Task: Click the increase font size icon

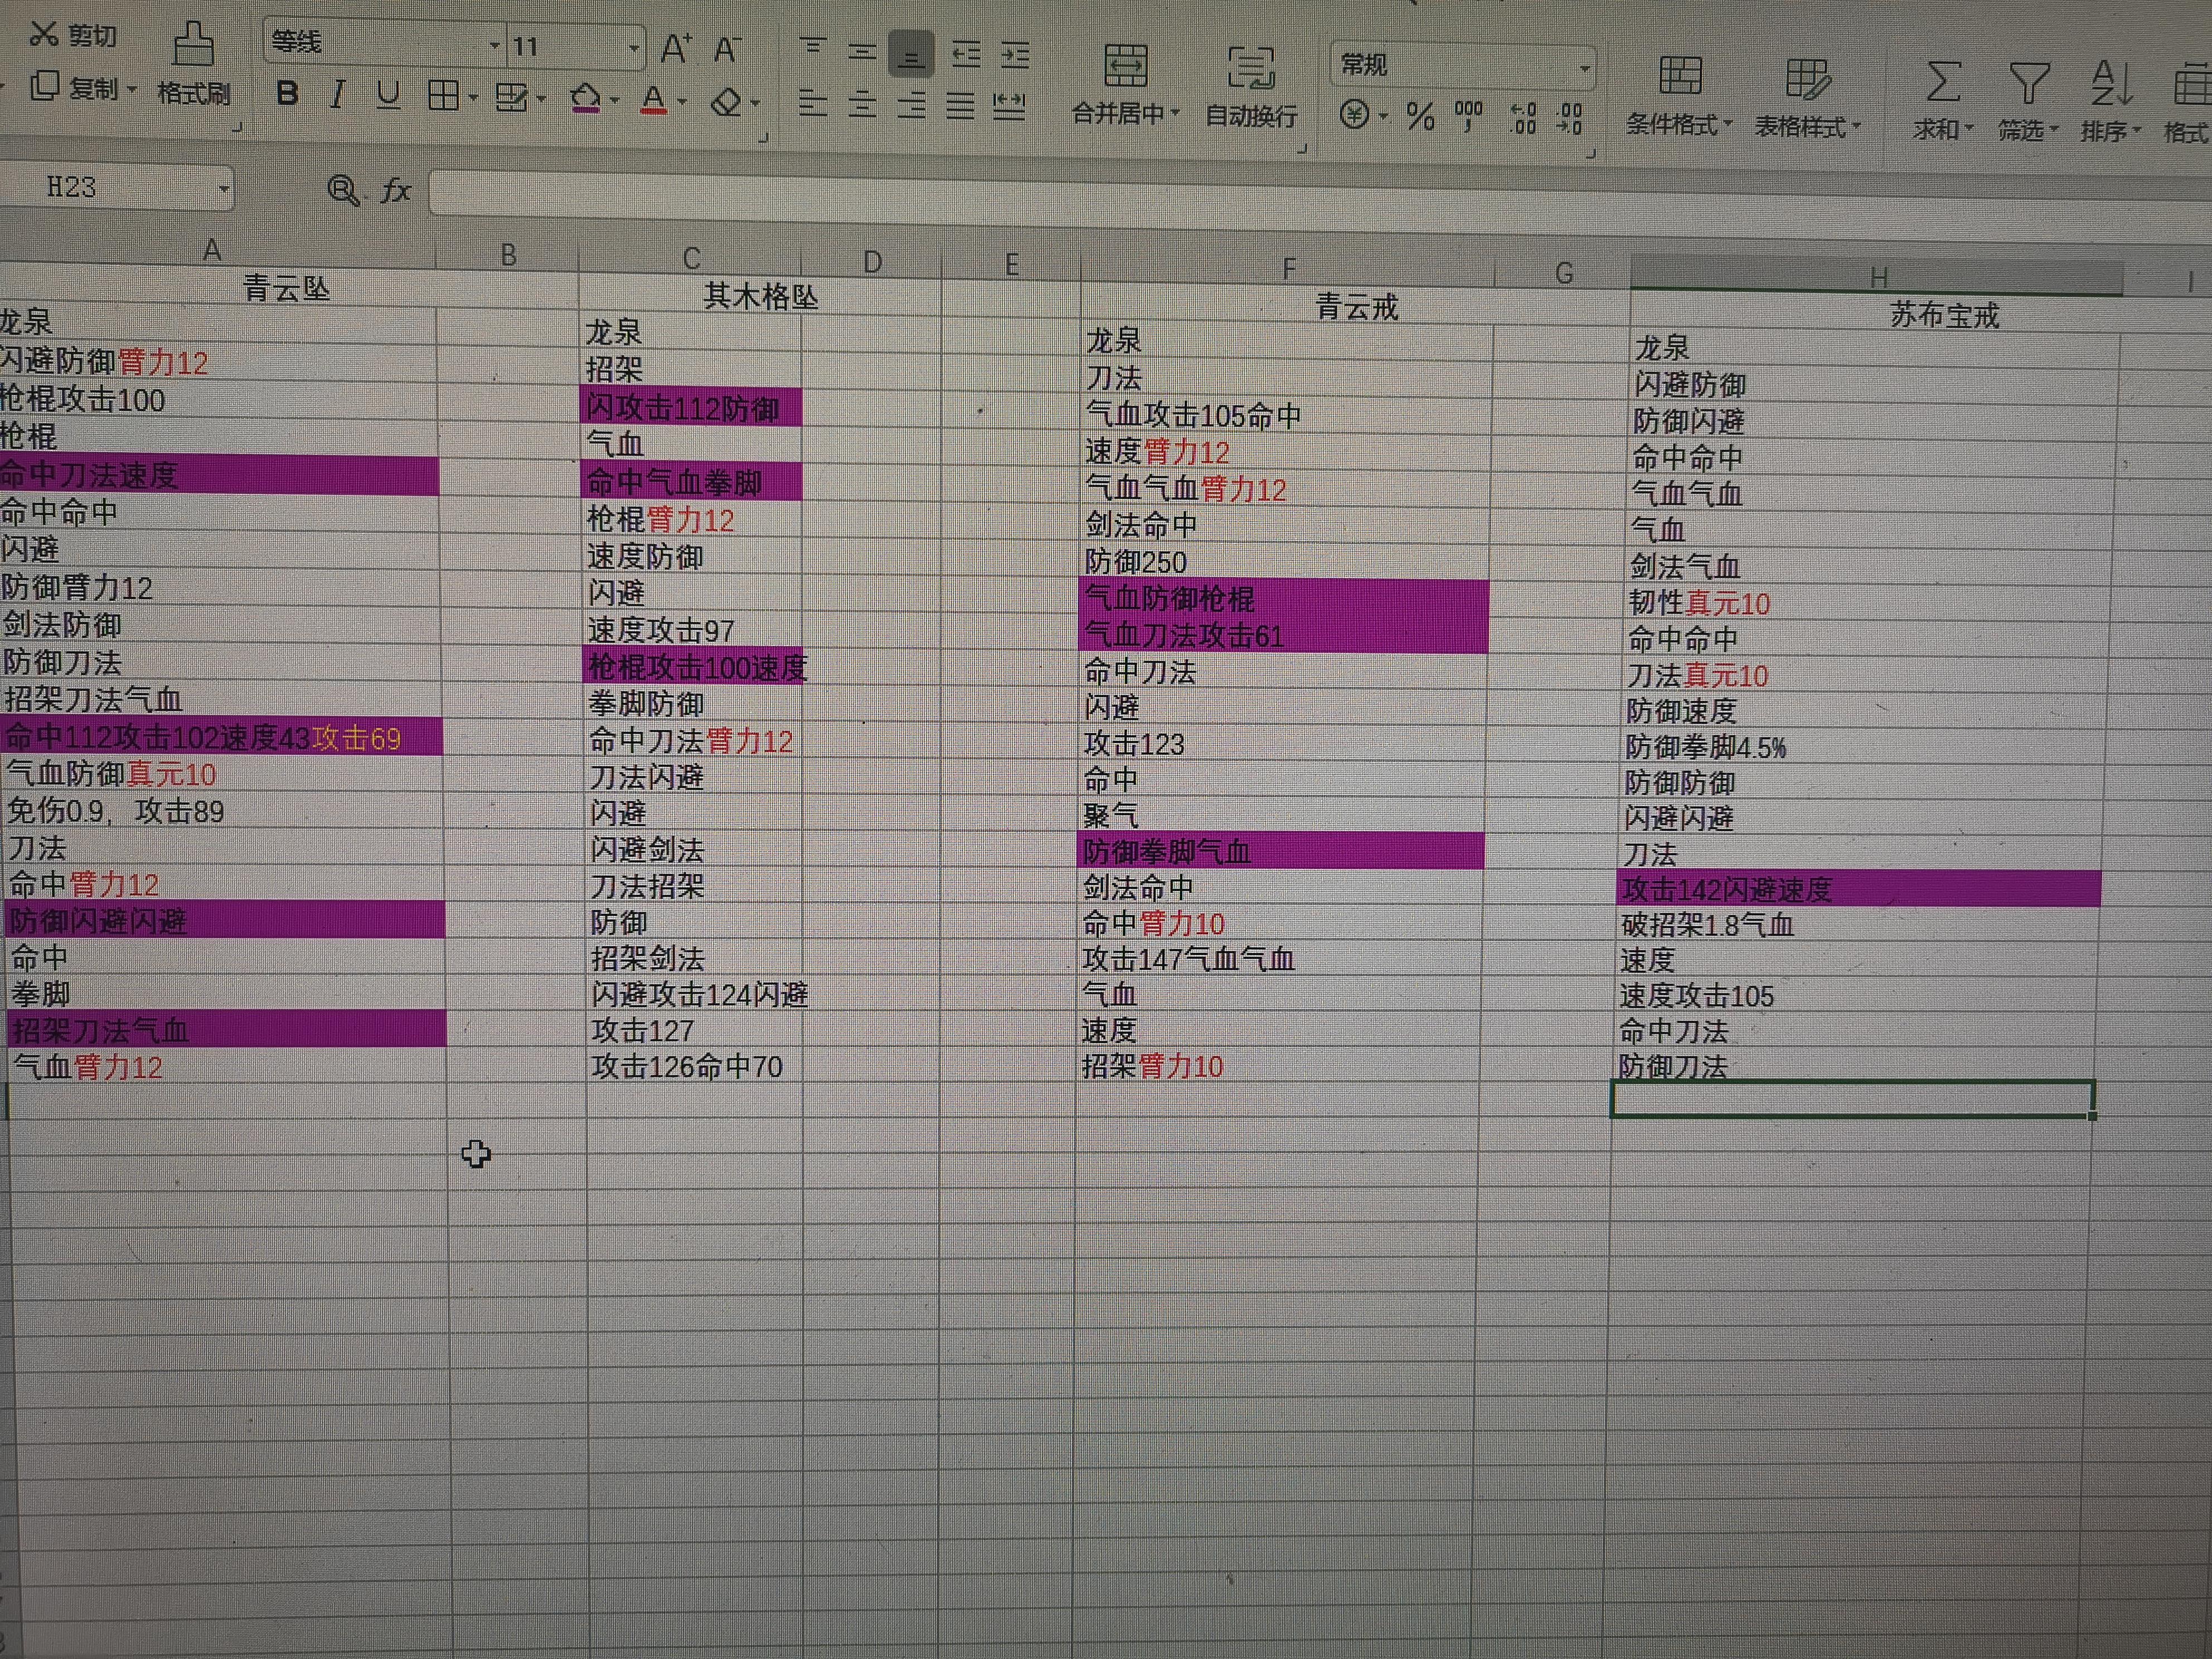Action: [676, 48]
